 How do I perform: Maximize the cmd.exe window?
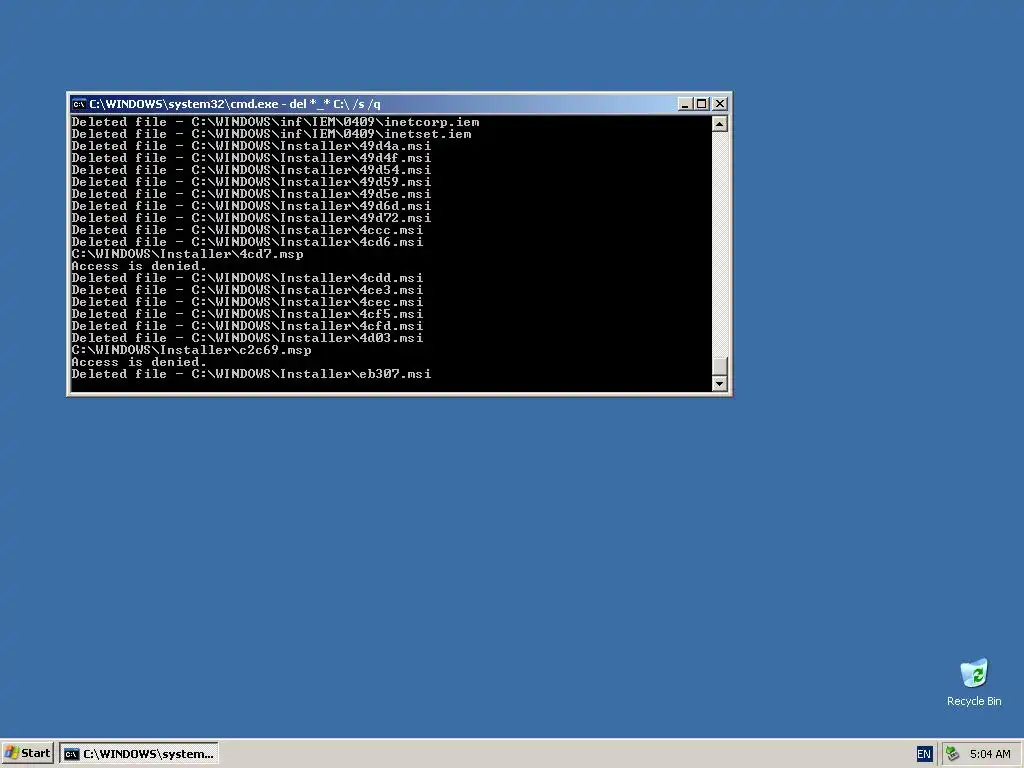701,104
